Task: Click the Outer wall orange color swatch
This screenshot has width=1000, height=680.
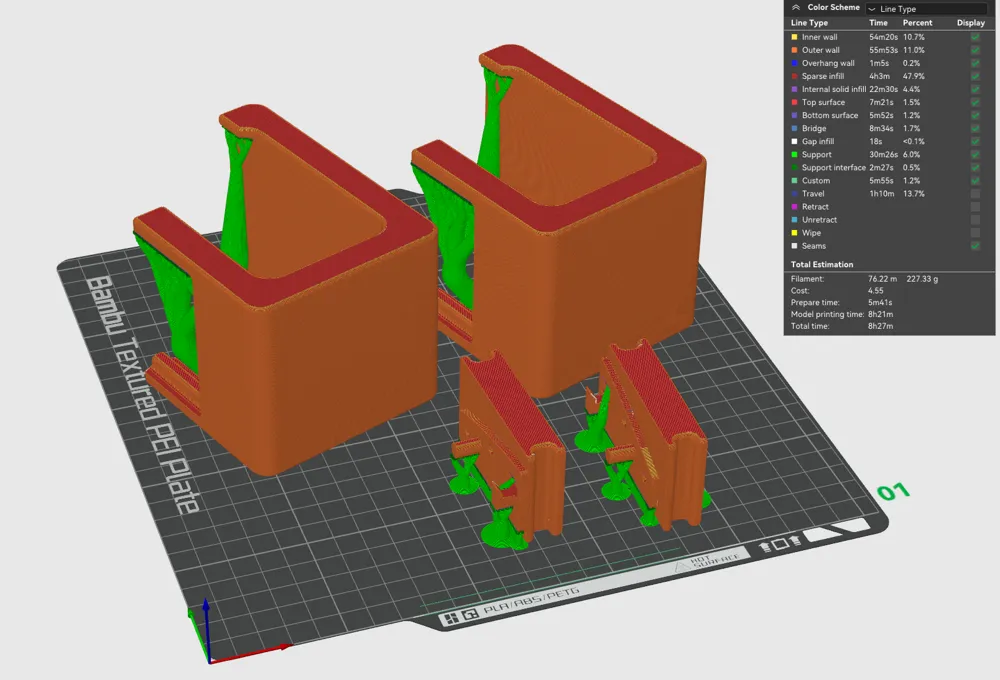Action: coord(795,50)
